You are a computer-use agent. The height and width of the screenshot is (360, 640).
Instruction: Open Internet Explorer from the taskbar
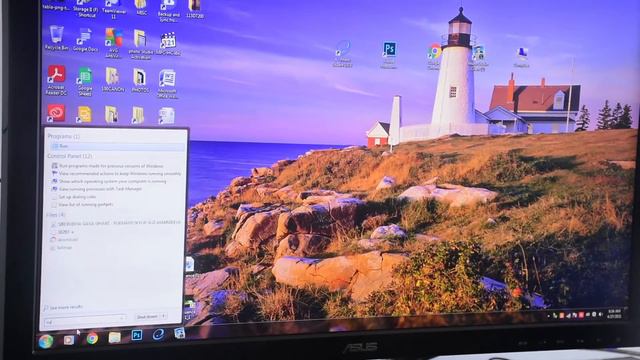158,335
